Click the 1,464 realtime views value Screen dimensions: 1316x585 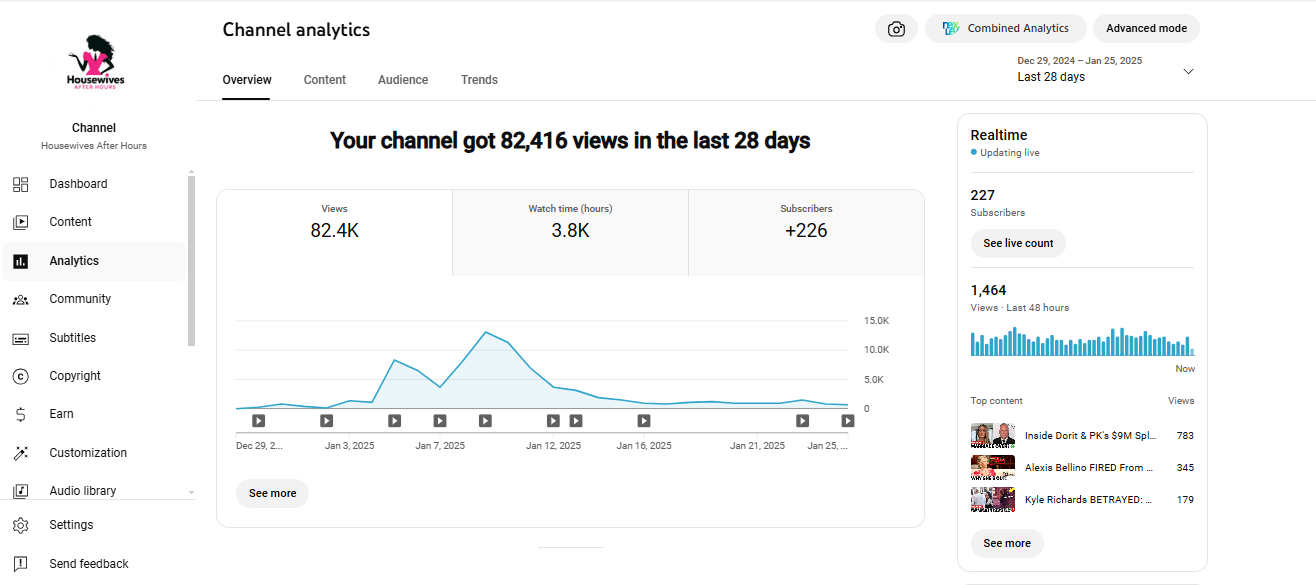[x=988, y=291]
